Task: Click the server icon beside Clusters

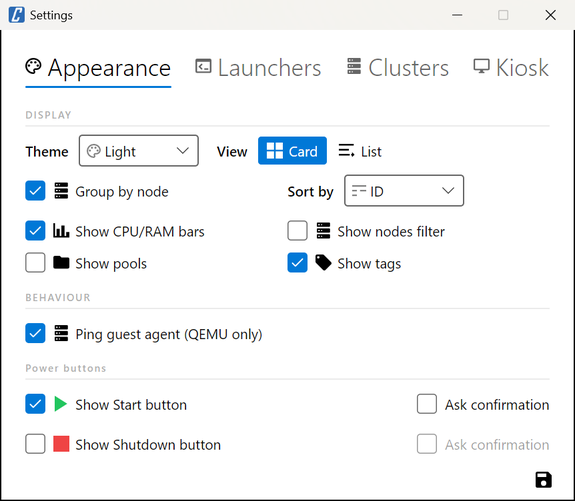Action: pyautogui.click(x=354, y=66)
